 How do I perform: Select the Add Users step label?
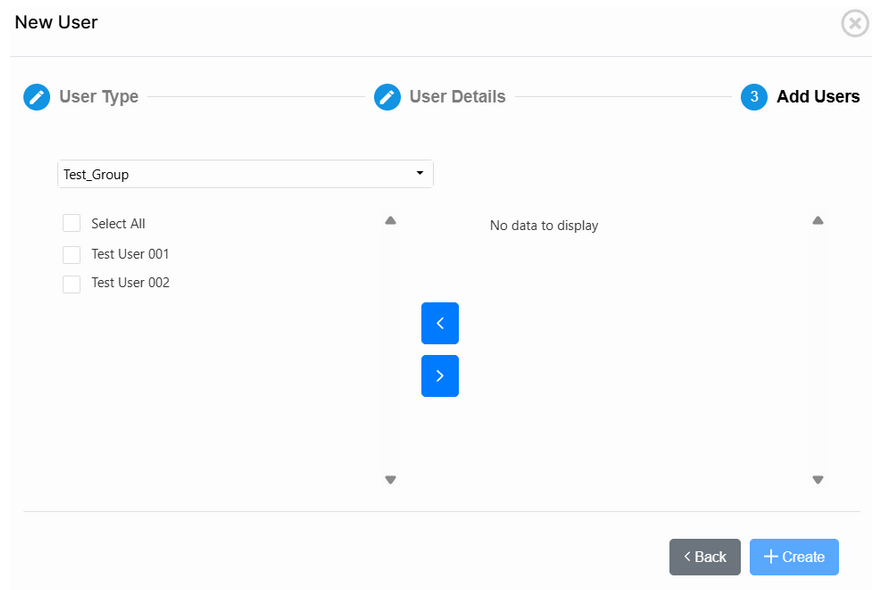pos(818,97)
